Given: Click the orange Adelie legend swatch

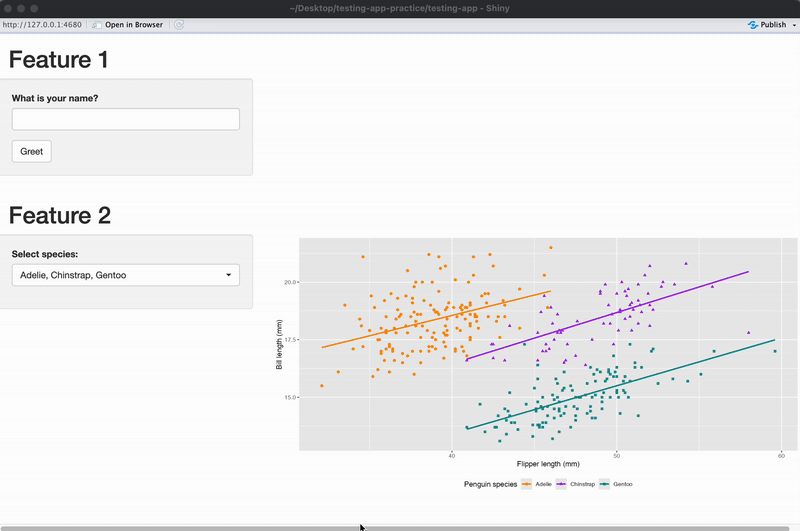Looking at the screenshot, I should pos(527,484).
